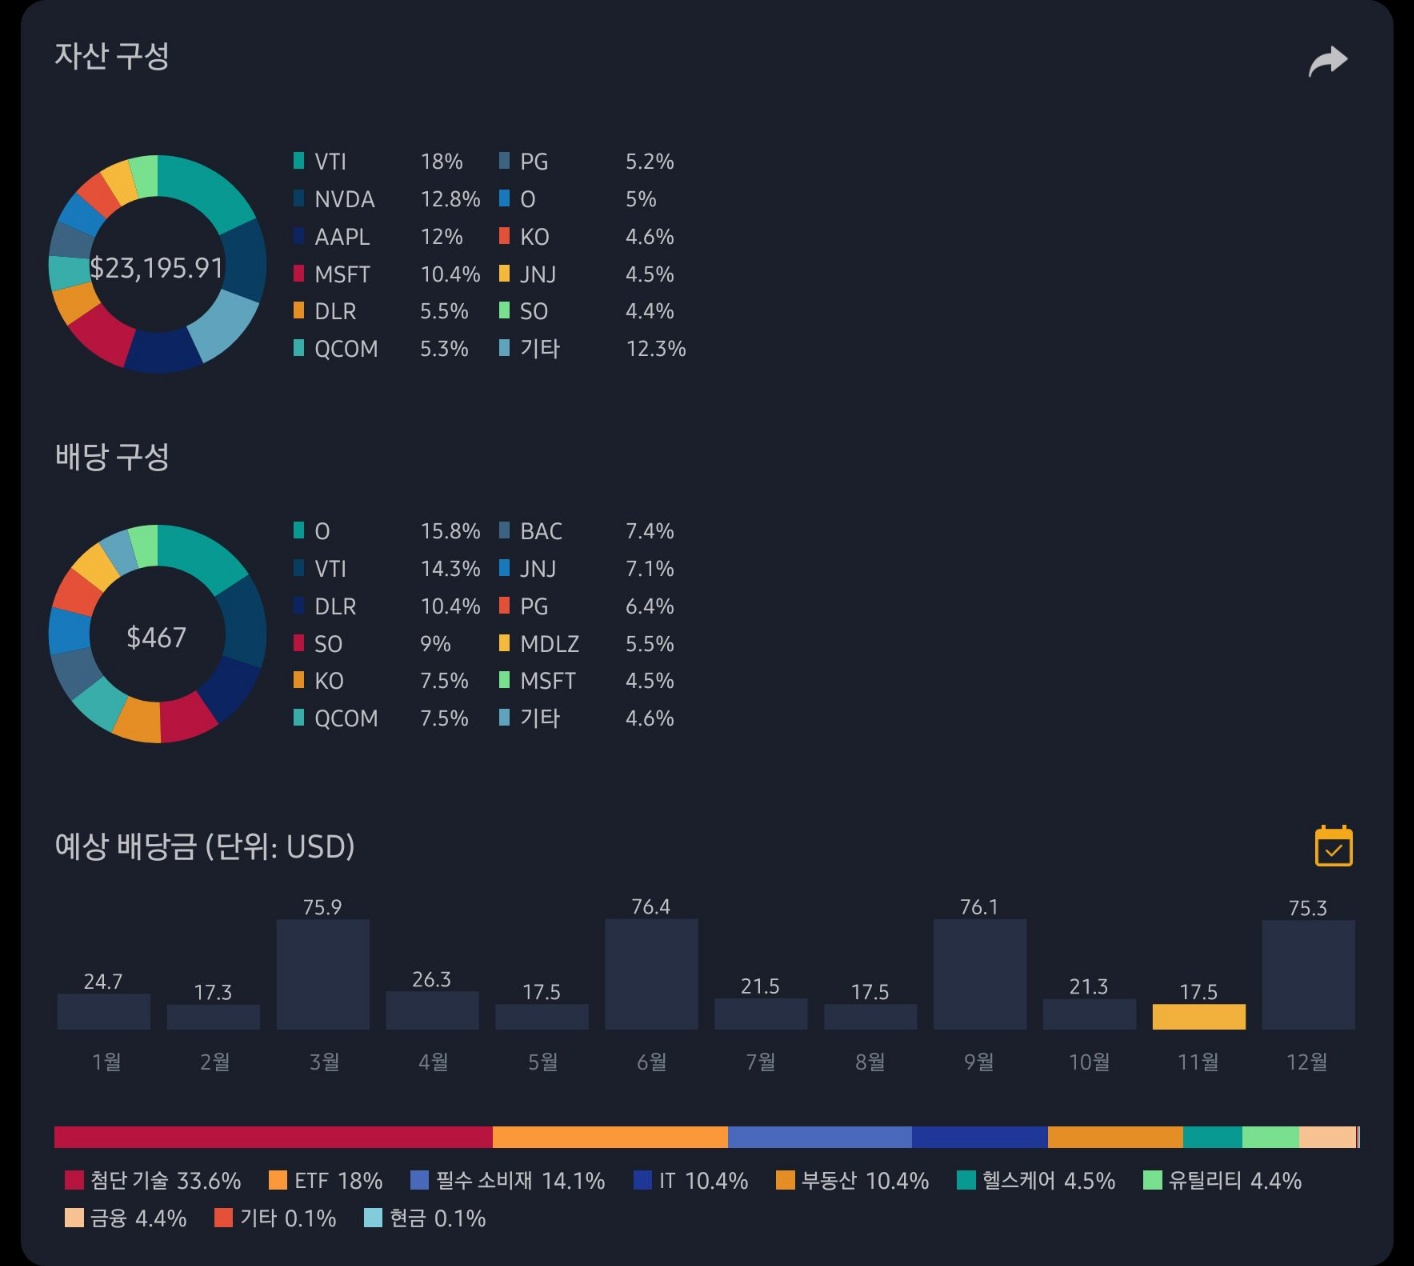Click 기타 4.6% in dividend legend
The height and width of the screenshot is (1266, 1414).
pyautogui.click(x=587, y=718)
